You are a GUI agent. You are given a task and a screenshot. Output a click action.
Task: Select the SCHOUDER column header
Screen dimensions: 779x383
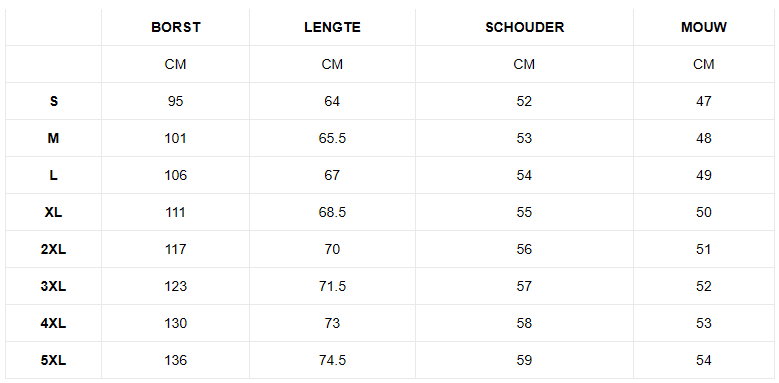point(525,27)
